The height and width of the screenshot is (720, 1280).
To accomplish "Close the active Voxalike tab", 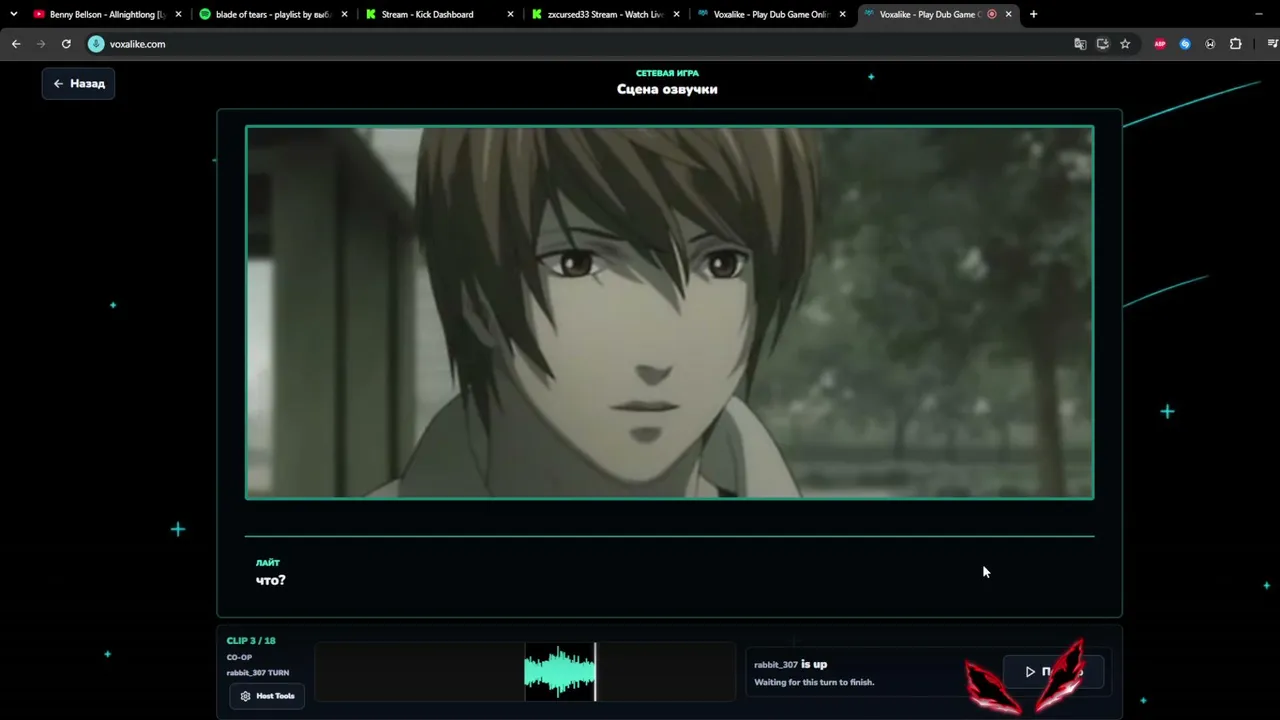I will click(x=1008, y=14).
